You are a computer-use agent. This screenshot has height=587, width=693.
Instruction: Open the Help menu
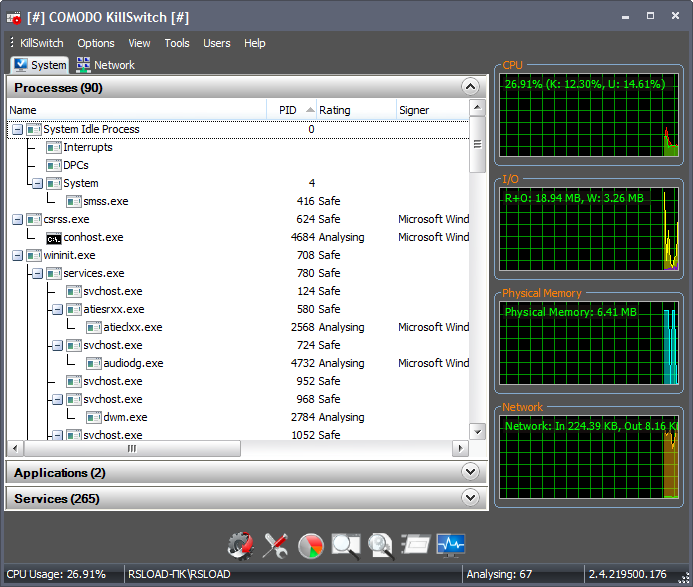pos(255,43)
